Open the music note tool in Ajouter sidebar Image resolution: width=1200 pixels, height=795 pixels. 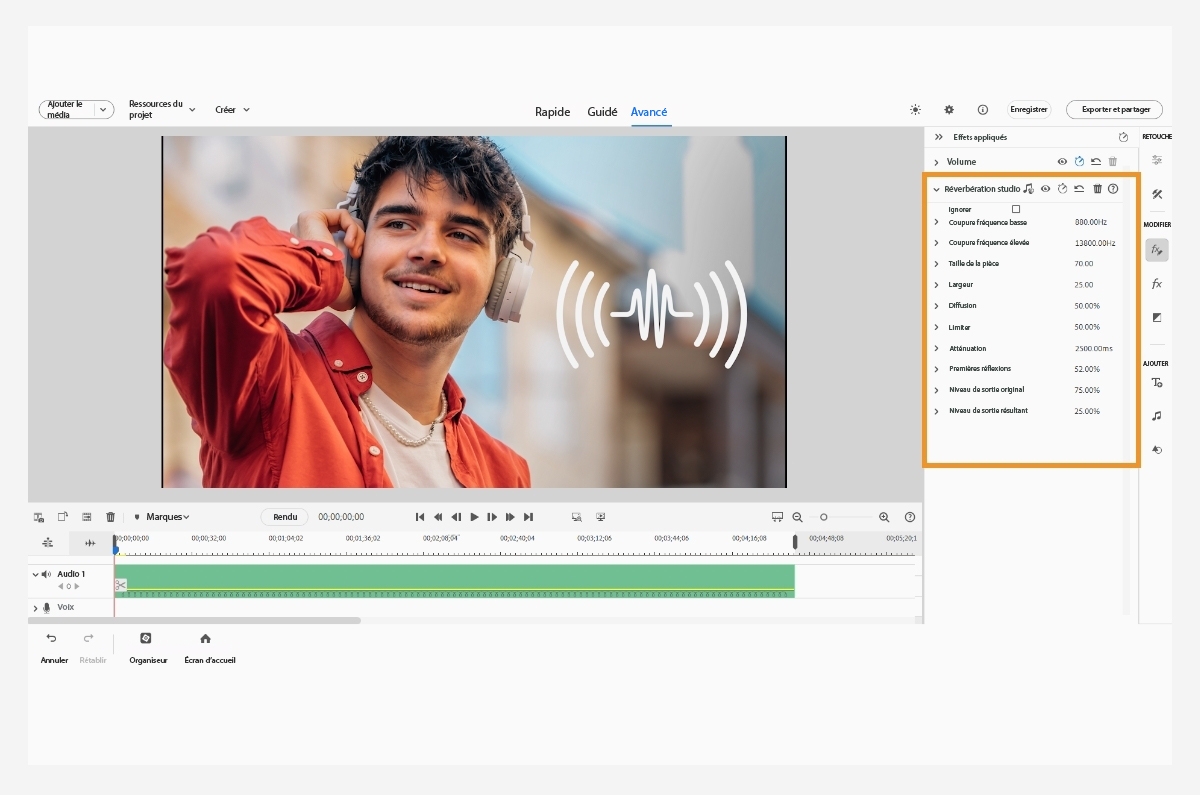tap(1157, 415)
